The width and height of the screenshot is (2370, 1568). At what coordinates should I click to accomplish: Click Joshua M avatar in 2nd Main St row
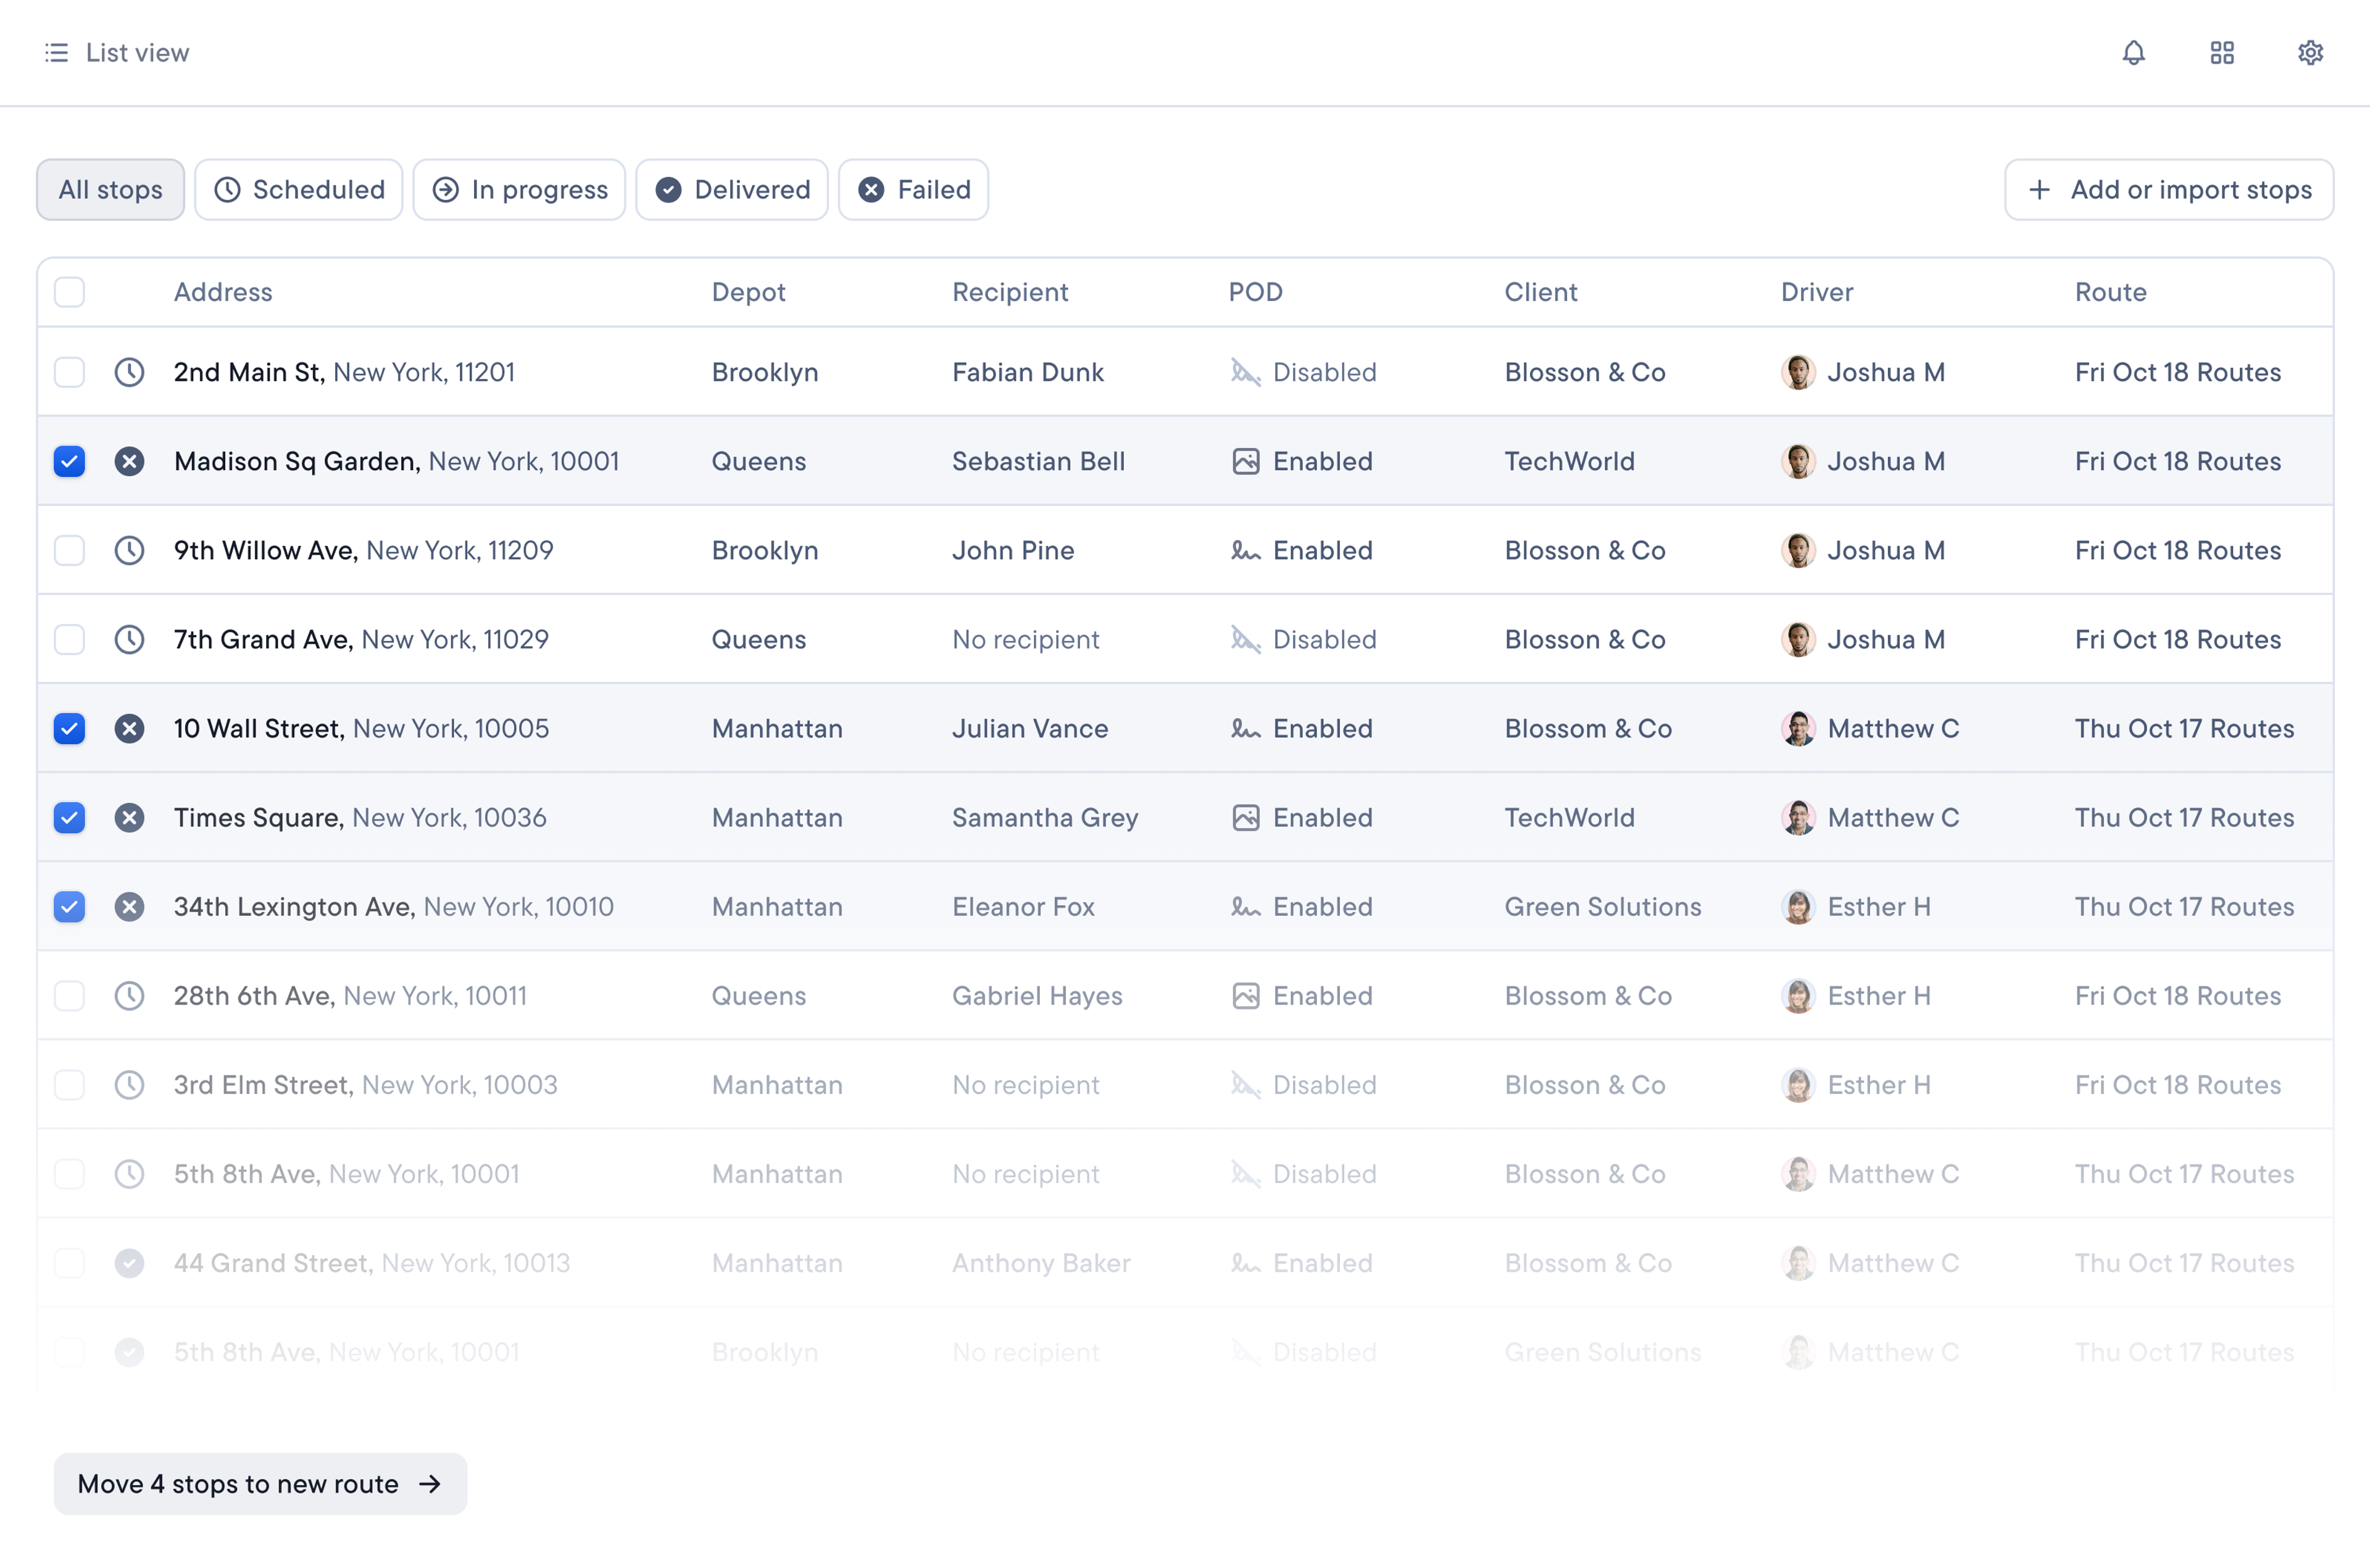[x=1798, y=372]
